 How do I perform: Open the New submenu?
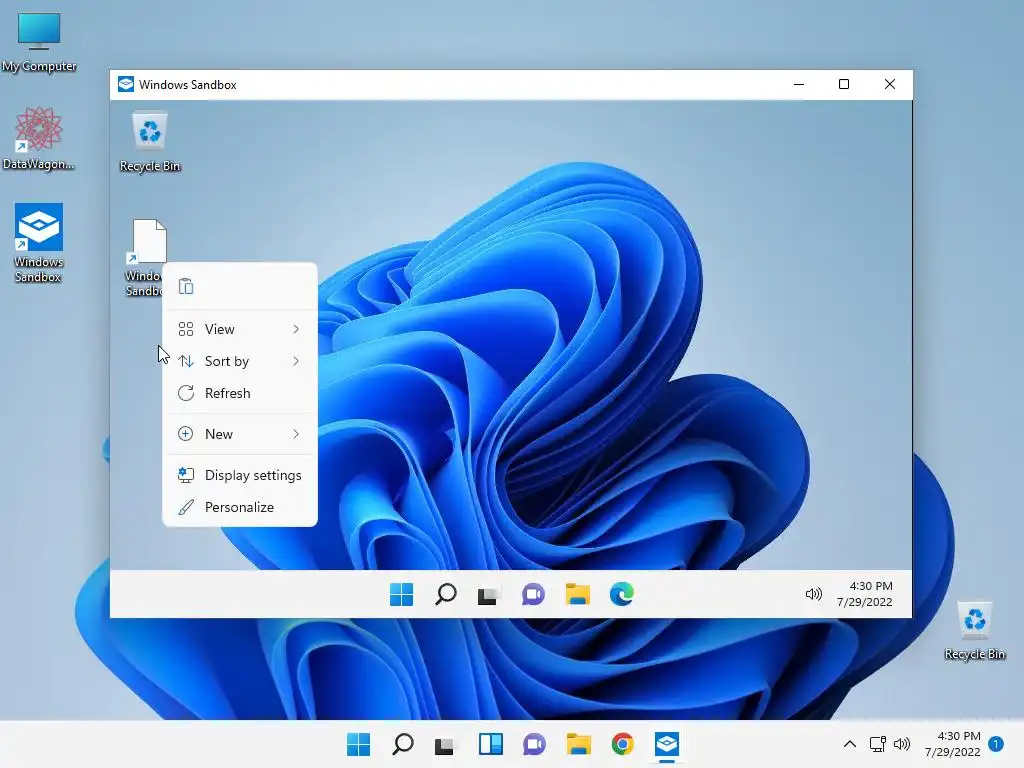(x=240, y=434)
